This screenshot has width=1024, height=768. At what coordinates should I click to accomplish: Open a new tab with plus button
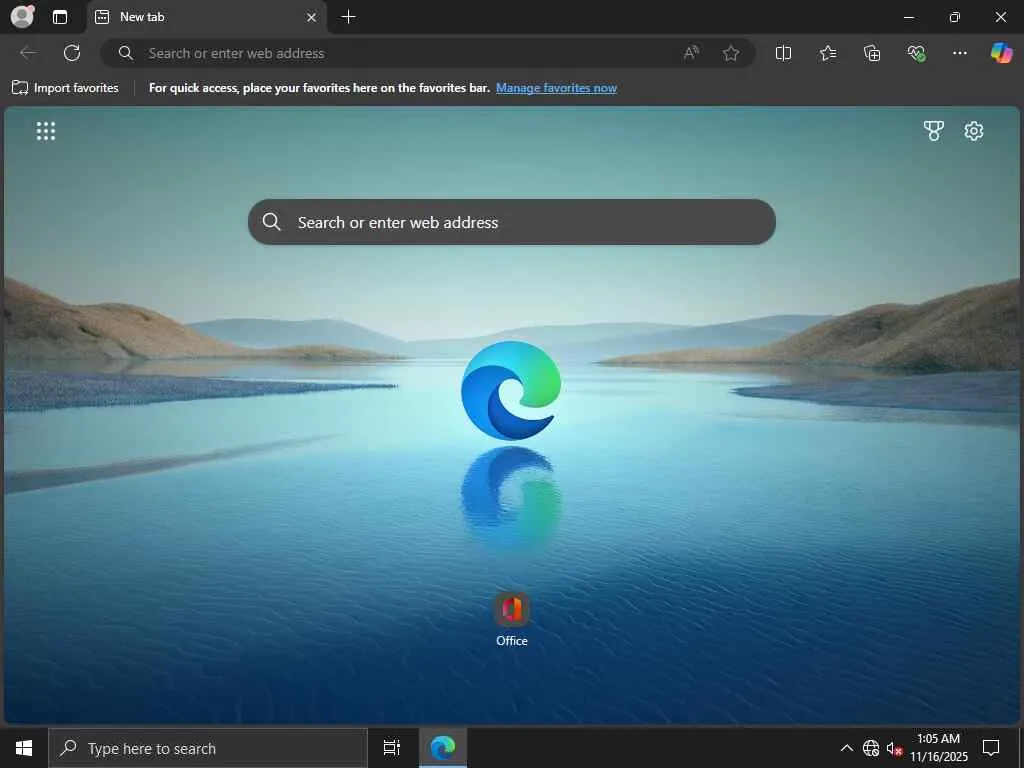(x=349, y=17)
